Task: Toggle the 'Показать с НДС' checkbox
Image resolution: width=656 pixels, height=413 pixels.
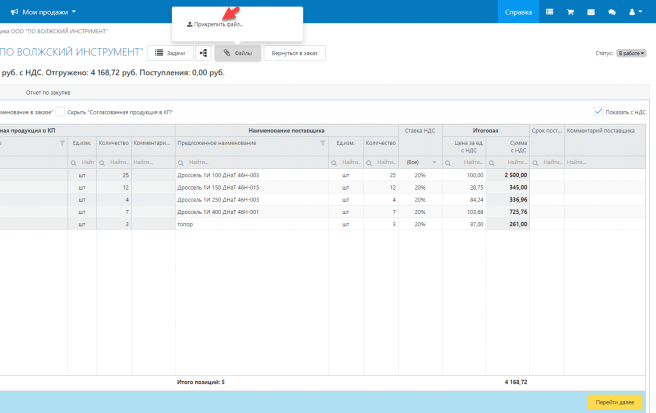Action: 599,111
